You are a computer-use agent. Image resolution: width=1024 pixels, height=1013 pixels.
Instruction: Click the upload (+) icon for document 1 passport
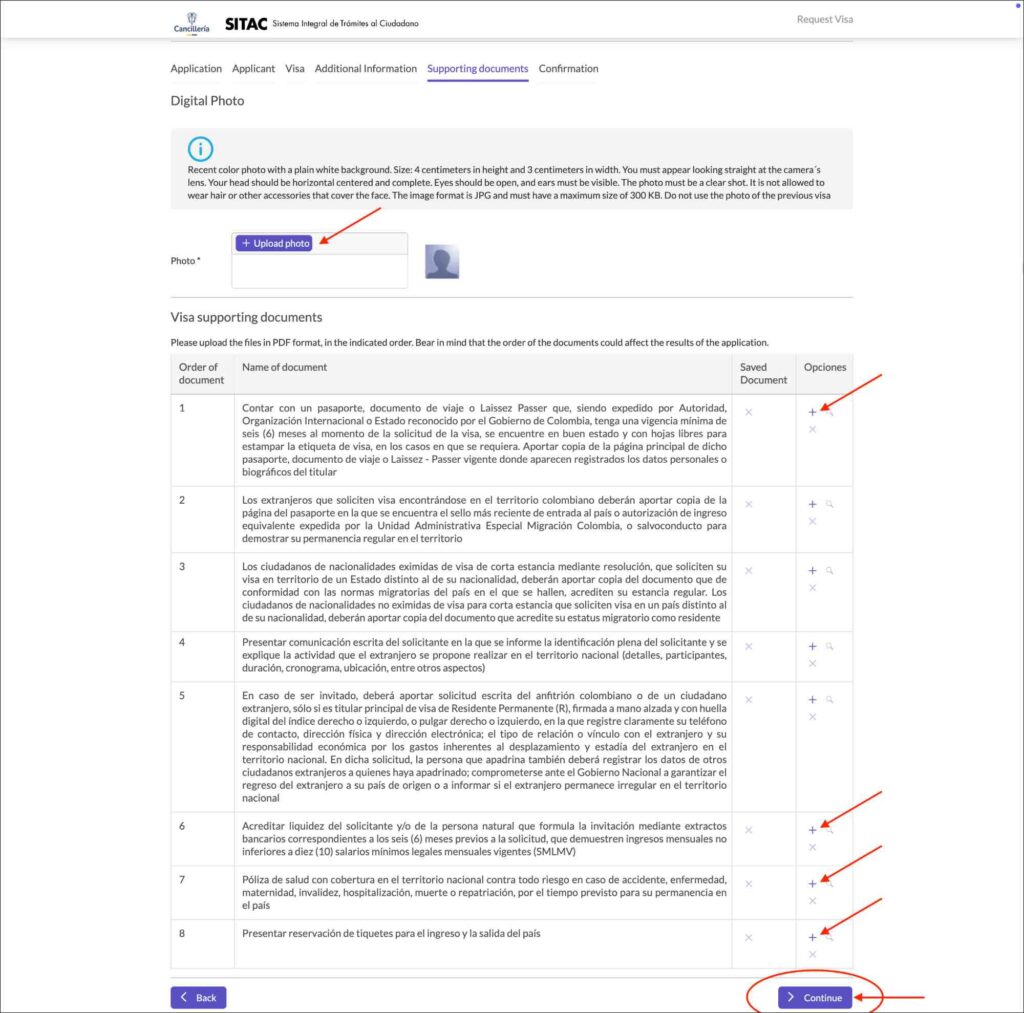(812, 410)
